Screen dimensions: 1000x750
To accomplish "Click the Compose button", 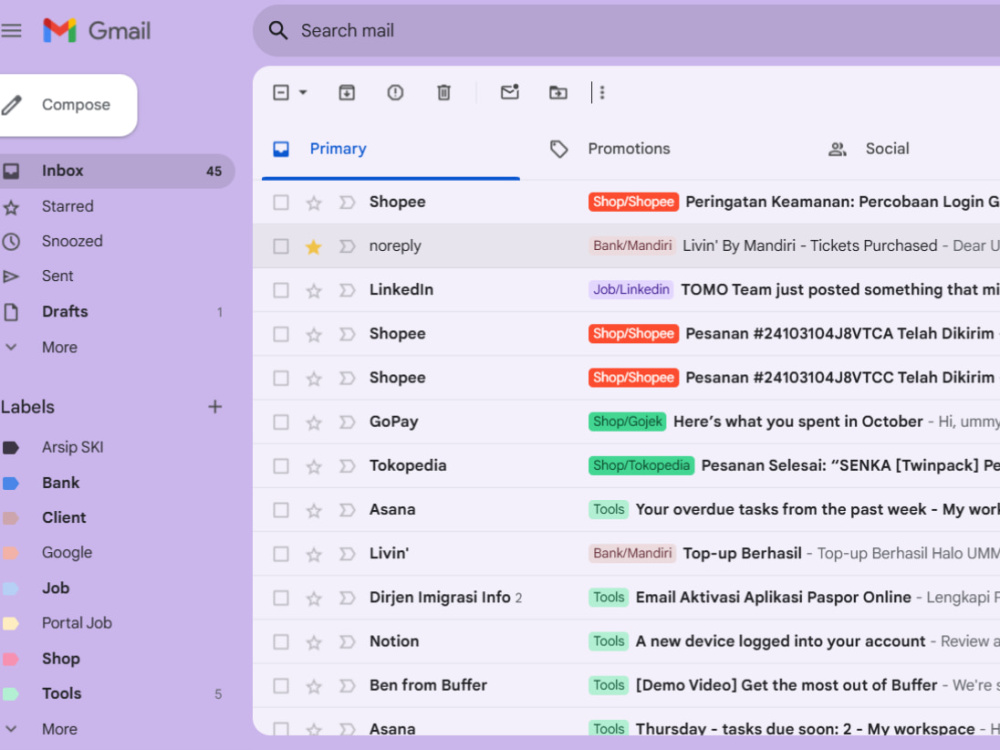I will [67, 105].
